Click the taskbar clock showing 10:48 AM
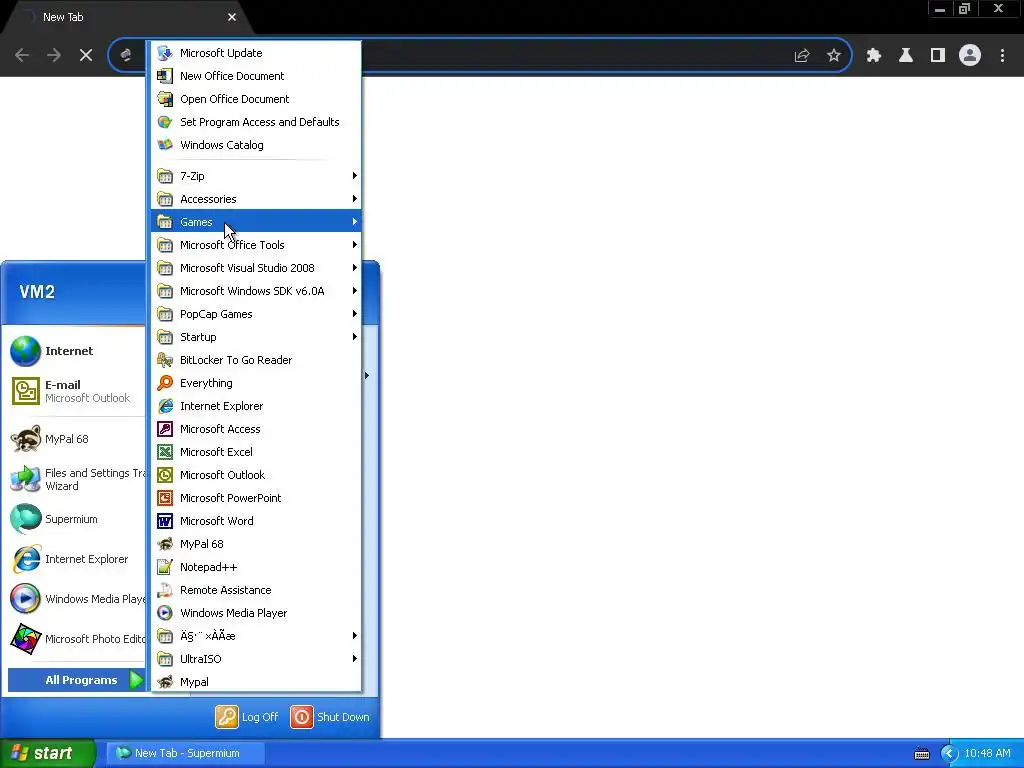 coord(987,753)
